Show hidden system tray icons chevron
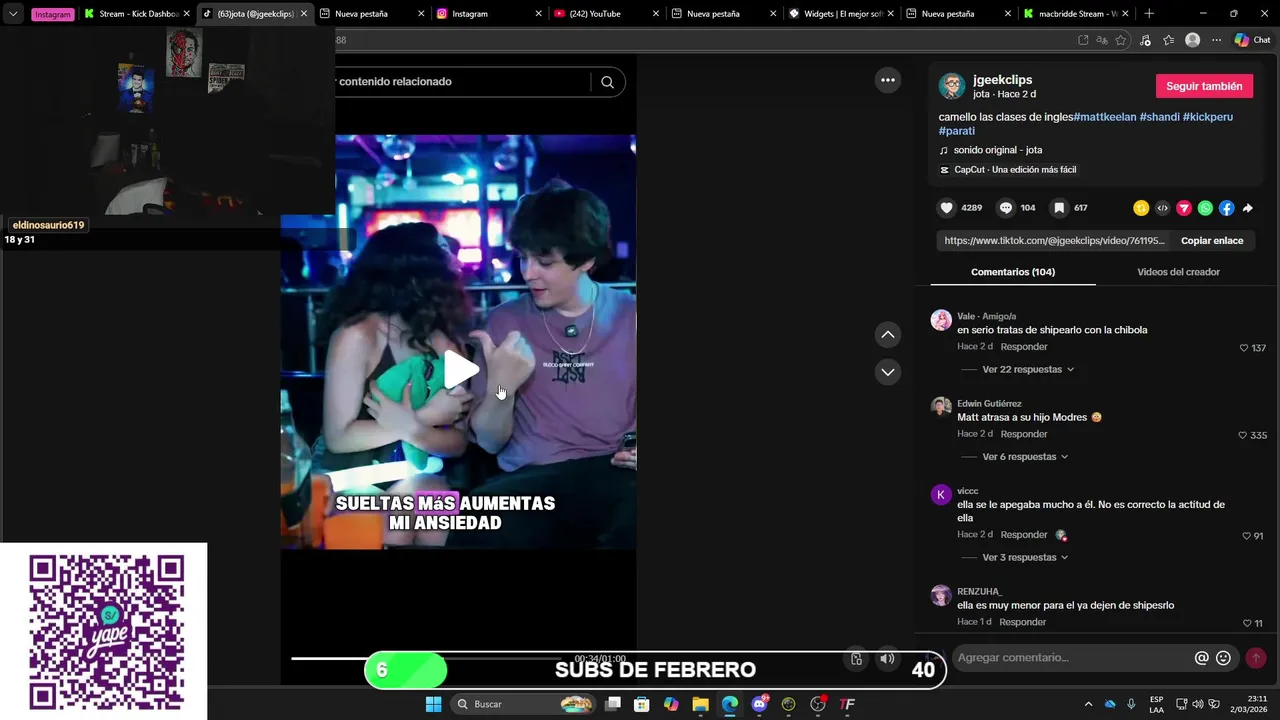The image size is (1280, 720). 1090,704
